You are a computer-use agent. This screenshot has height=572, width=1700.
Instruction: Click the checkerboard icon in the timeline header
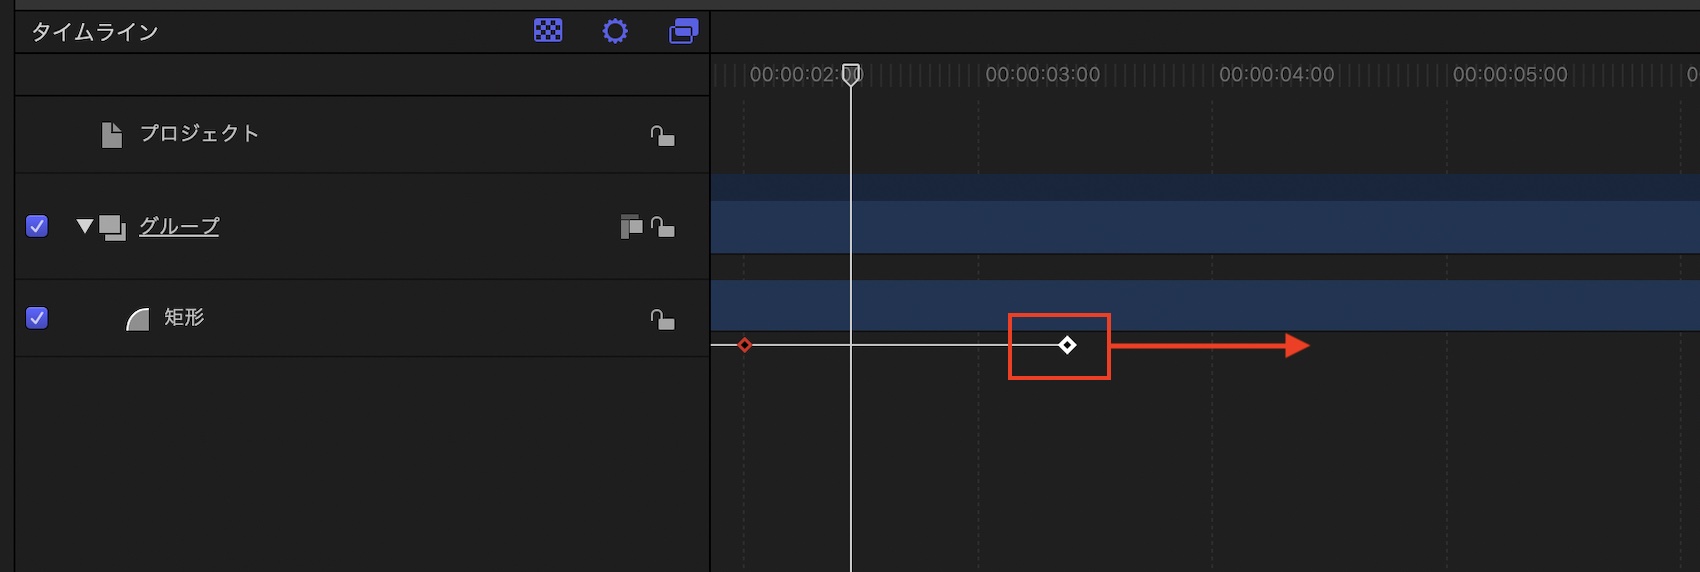click(x=548, y=31)
